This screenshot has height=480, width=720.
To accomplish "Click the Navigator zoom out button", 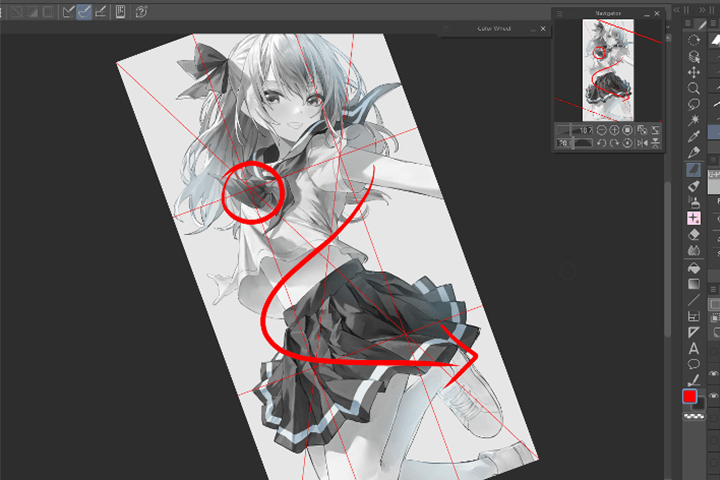I will tap(601, 130).
